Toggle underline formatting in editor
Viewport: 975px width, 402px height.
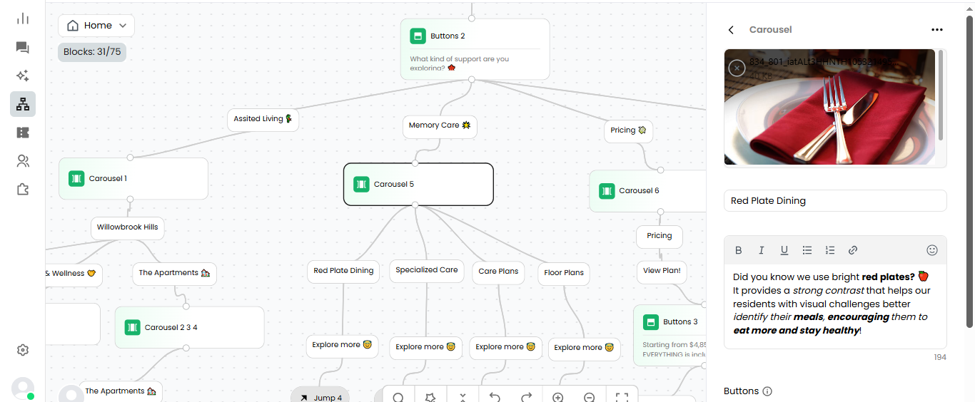click(784, 250)
